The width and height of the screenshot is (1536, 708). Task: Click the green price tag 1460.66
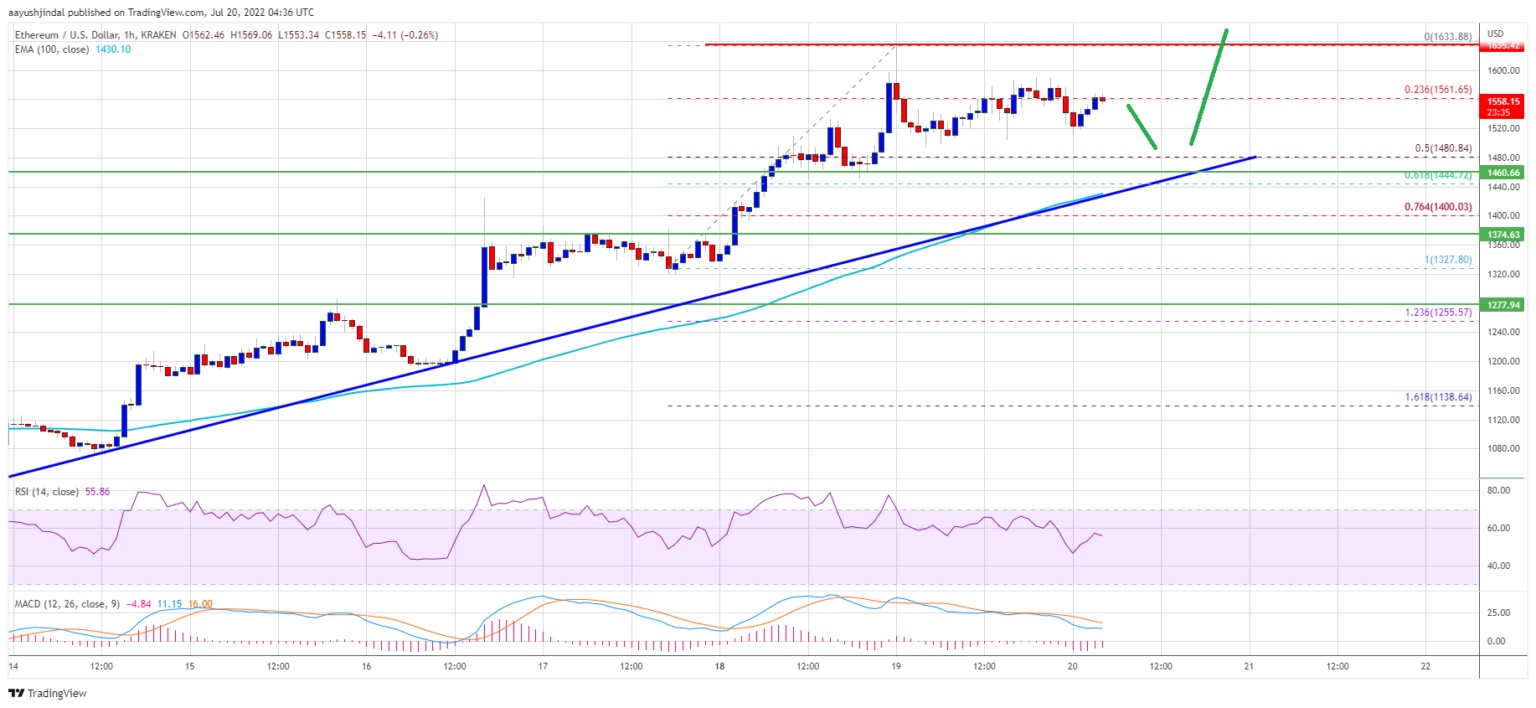pyautogui.click(x=1502, y=172)
